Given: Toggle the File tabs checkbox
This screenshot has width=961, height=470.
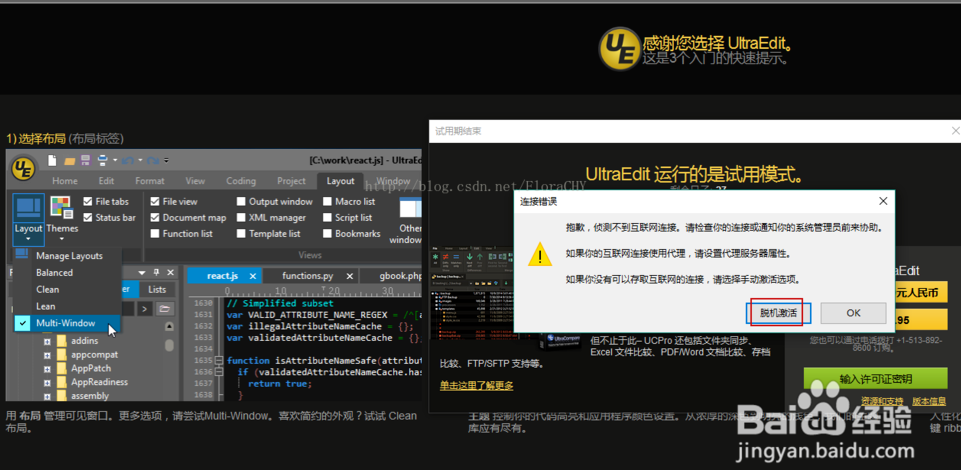Looking at the screenshot, I should coord(88,201).
